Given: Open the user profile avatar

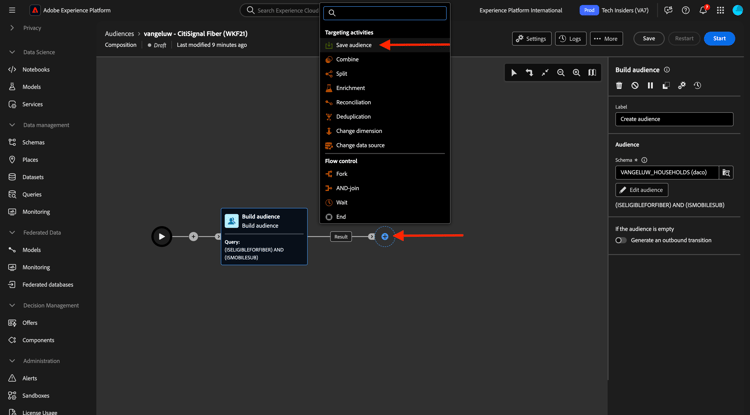Looking at the screenshot, I should click(738, 10).
